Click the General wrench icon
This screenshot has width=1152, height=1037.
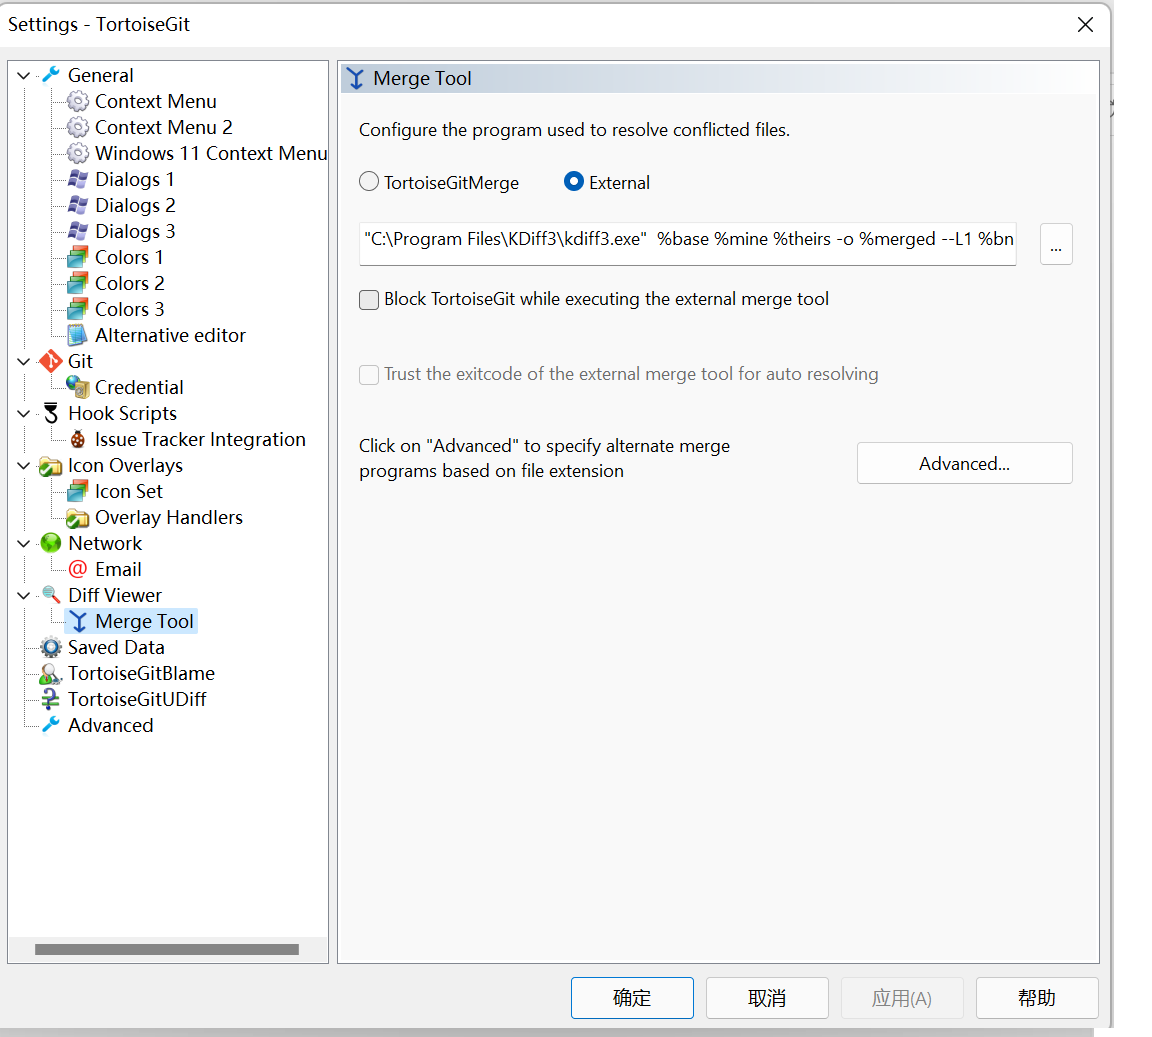pos(51,75)
